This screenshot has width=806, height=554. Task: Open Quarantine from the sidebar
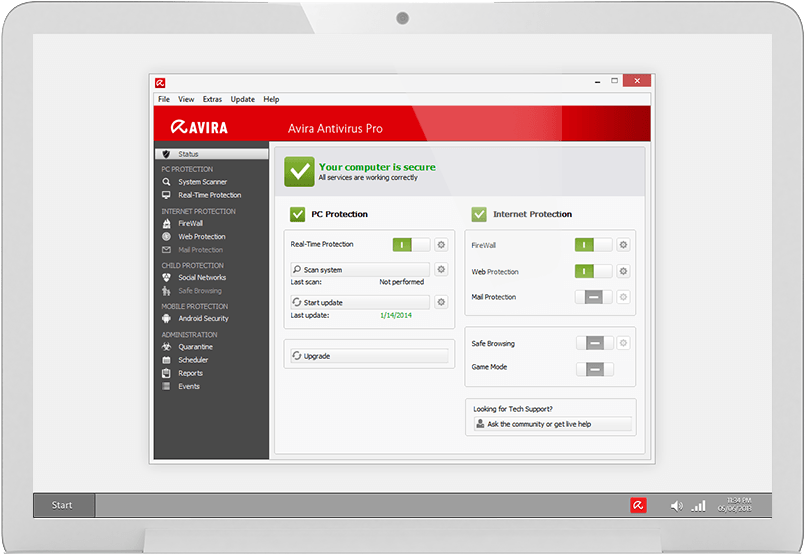pos(195,347)
